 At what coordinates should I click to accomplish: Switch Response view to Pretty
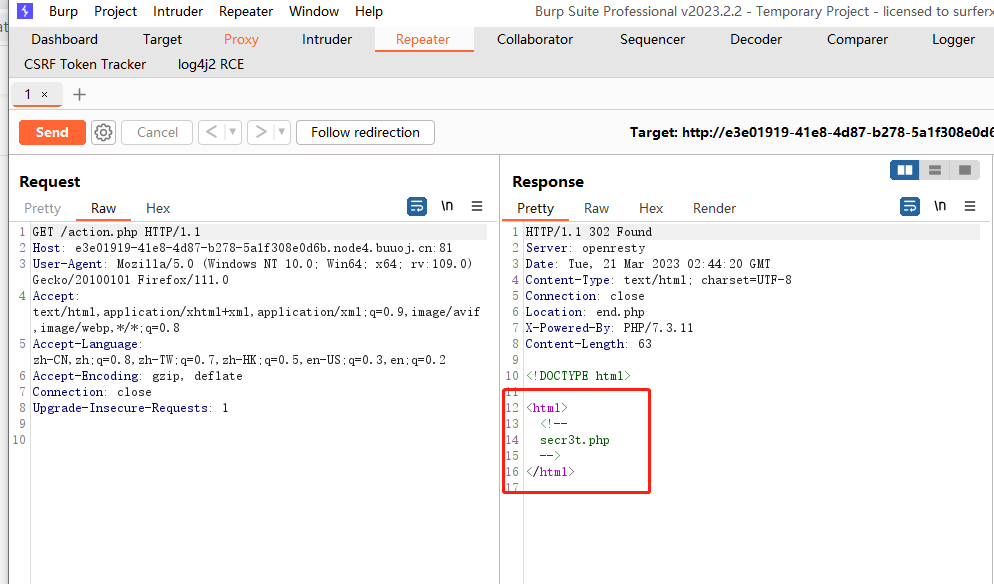(x=536, y=209)
